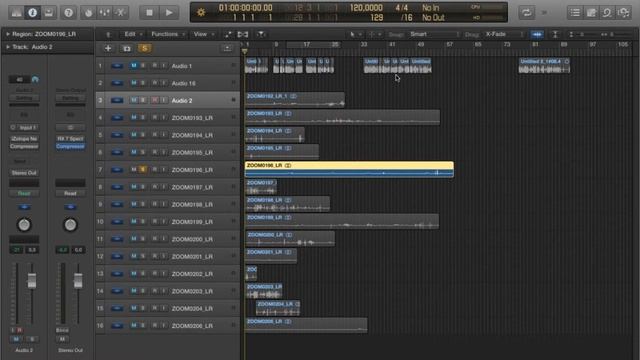640x360 pixels.
Task: Change Stereo Output Read automation mode
Action: (x=70, y=193)
